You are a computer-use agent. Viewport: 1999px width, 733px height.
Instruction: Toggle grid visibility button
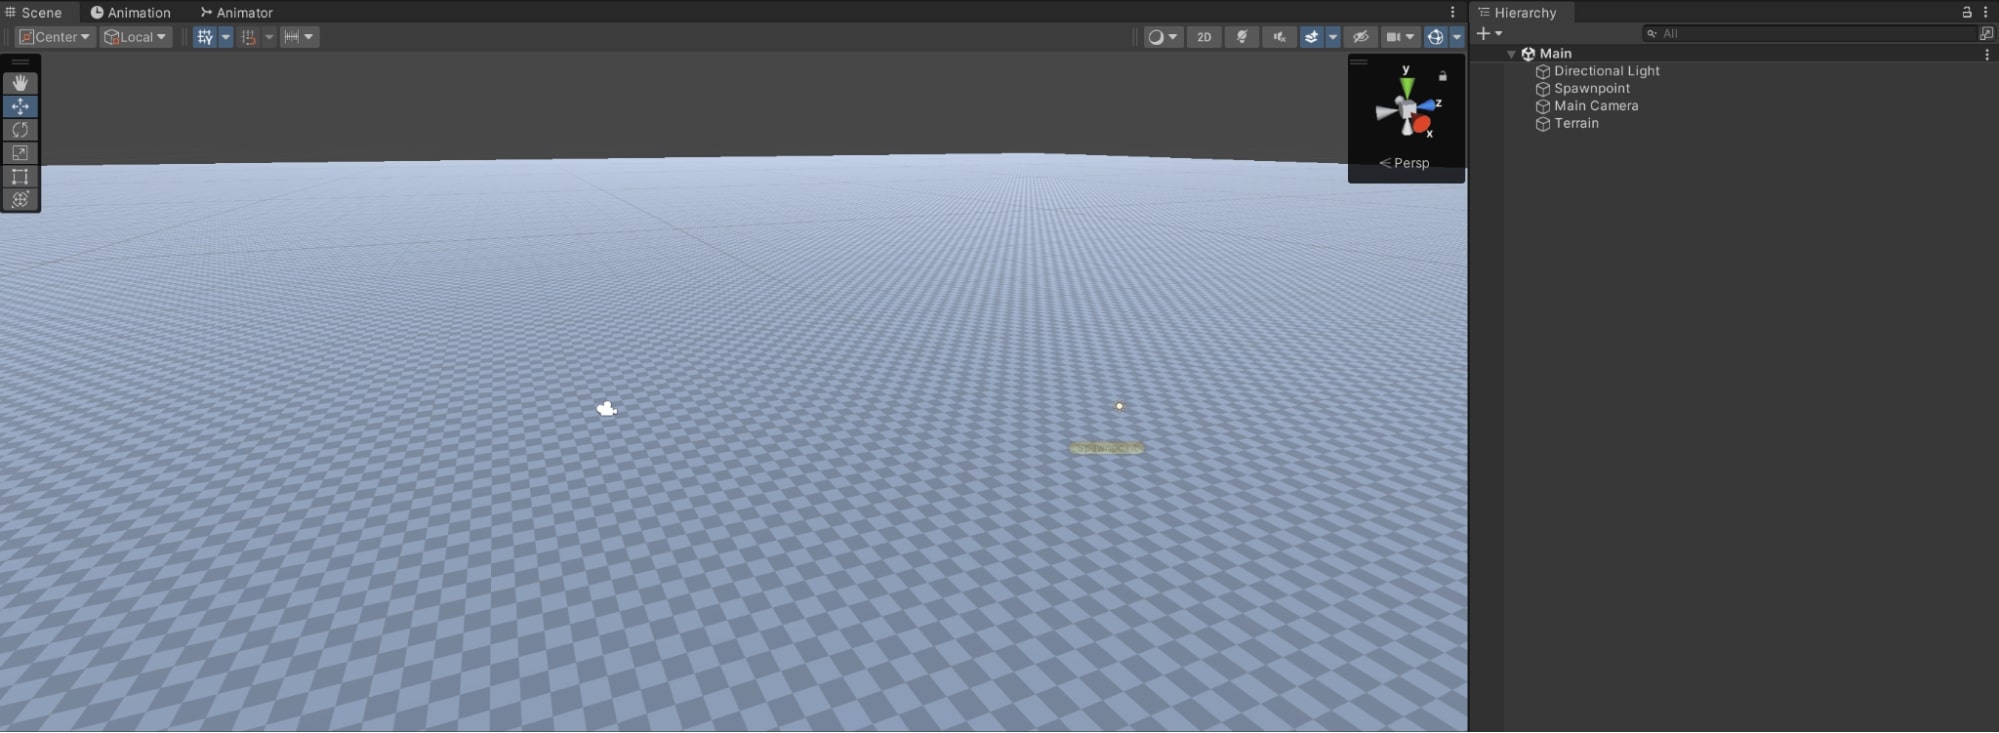point(205,37)
